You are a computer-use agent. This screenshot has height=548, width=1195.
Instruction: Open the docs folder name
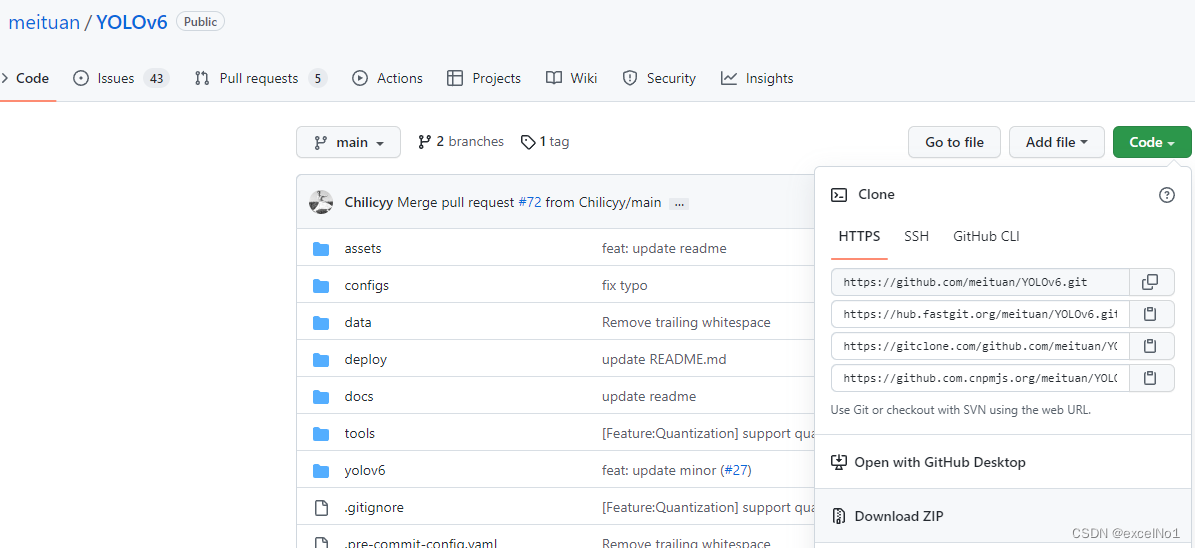pyautogui.click(x=359, y=396)
